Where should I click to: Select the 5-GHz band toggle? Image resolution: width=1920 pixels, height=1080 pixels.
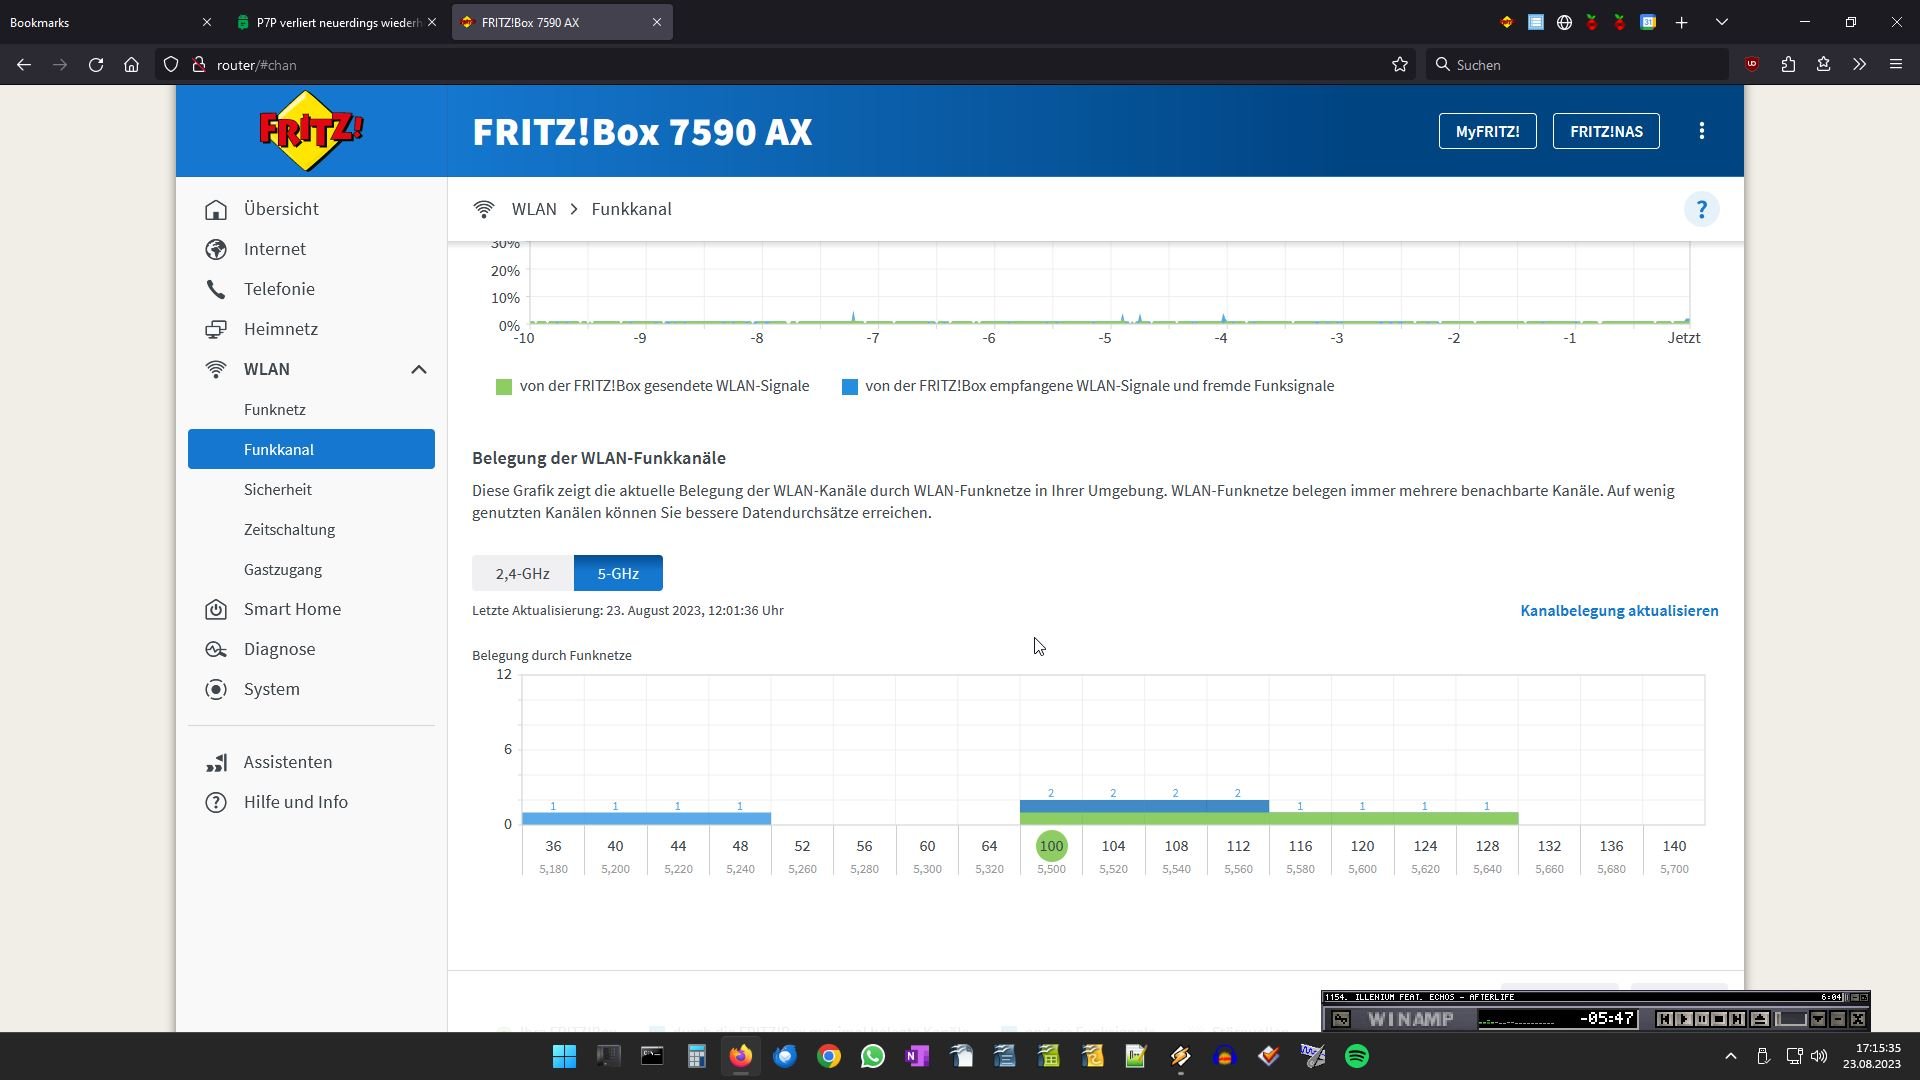point(618,573)
